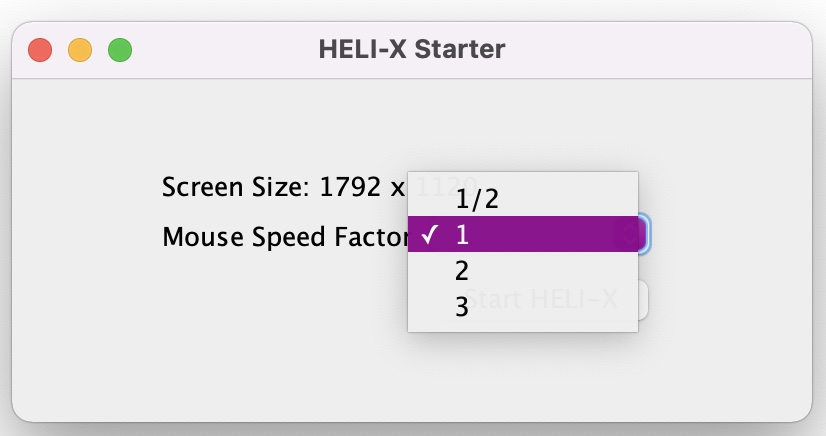Minimize the HELI-X Starter window
Viewport: 826px width, 436px height.
[80, 49]
